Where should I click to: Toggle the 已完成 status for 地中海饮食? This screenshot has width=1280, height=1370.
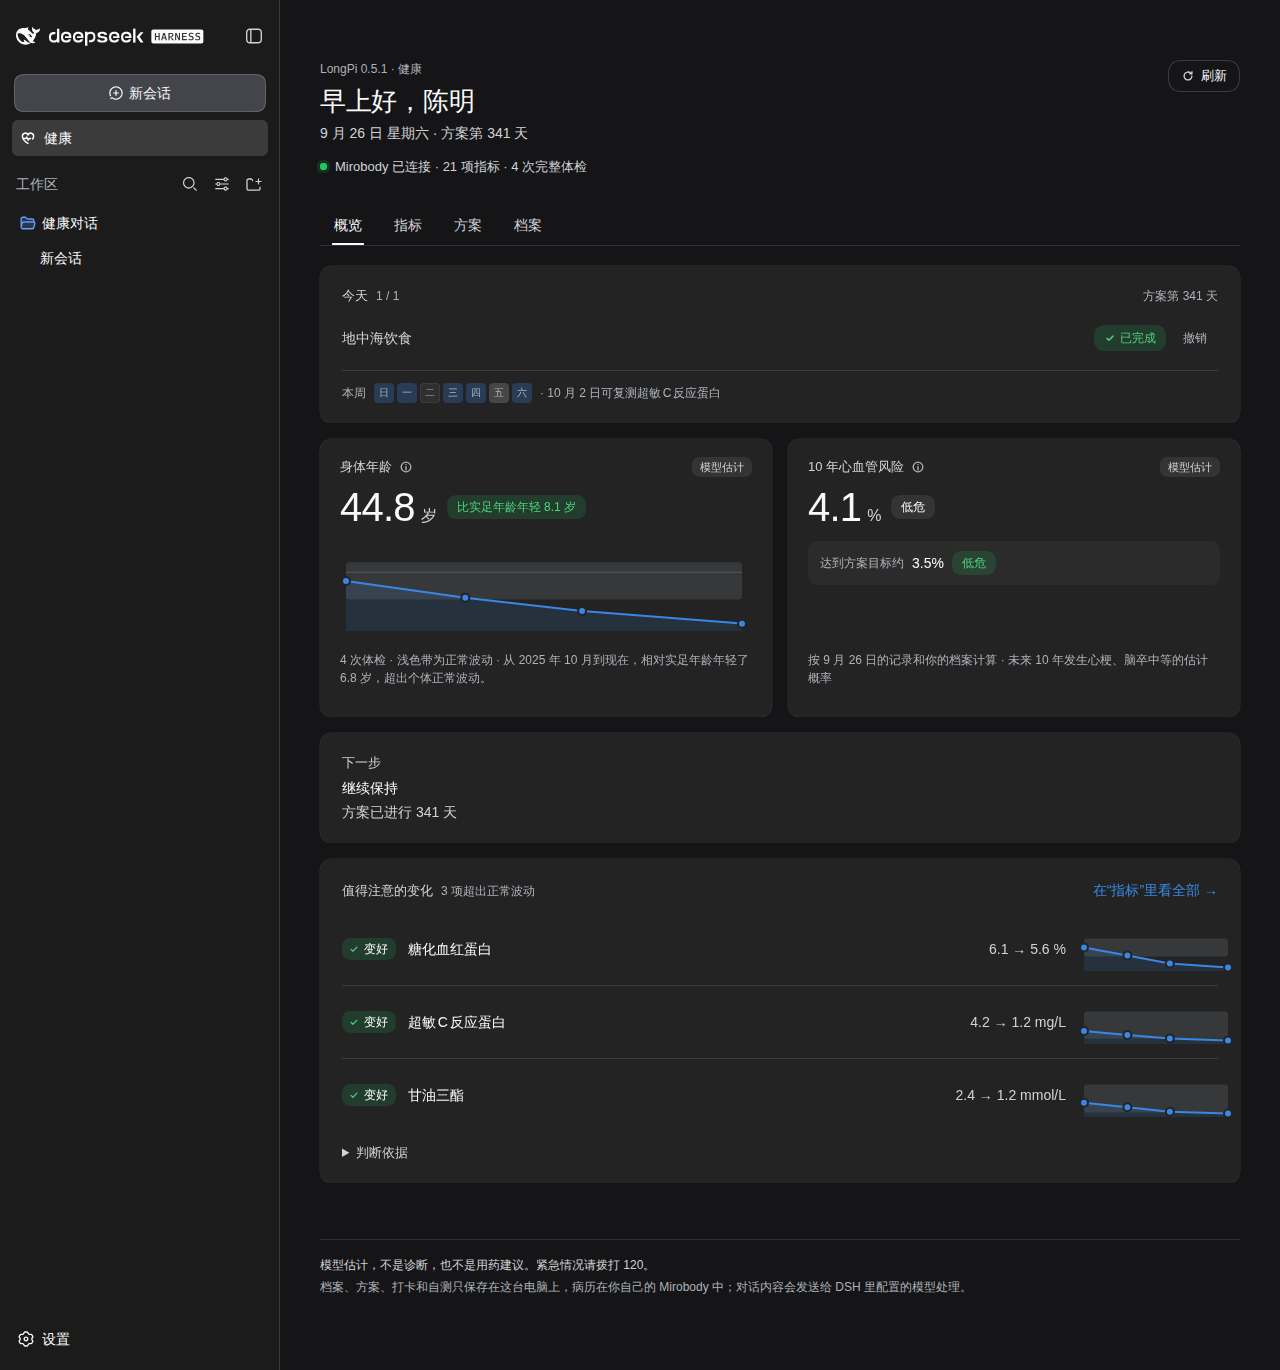(1130, 338)
